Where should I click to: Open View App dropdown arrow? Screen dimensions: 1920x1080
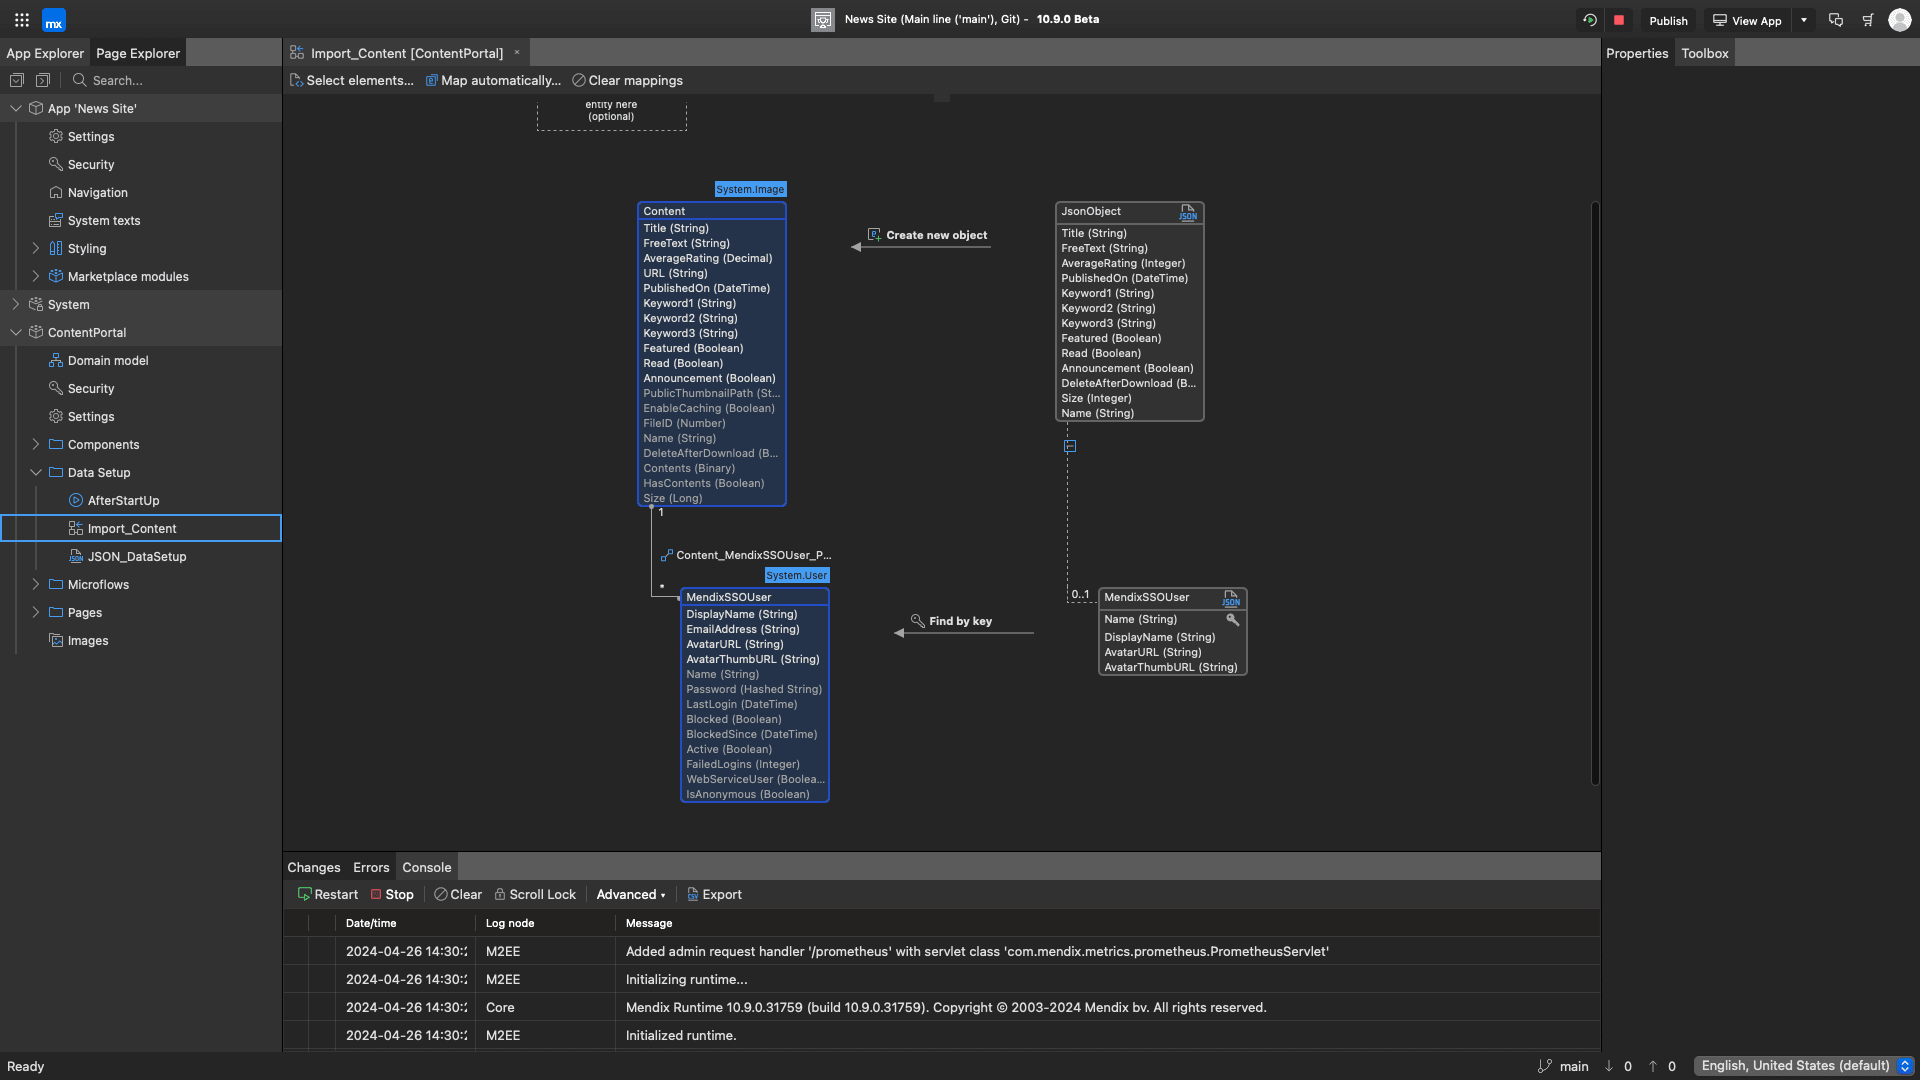point(1804,20)
